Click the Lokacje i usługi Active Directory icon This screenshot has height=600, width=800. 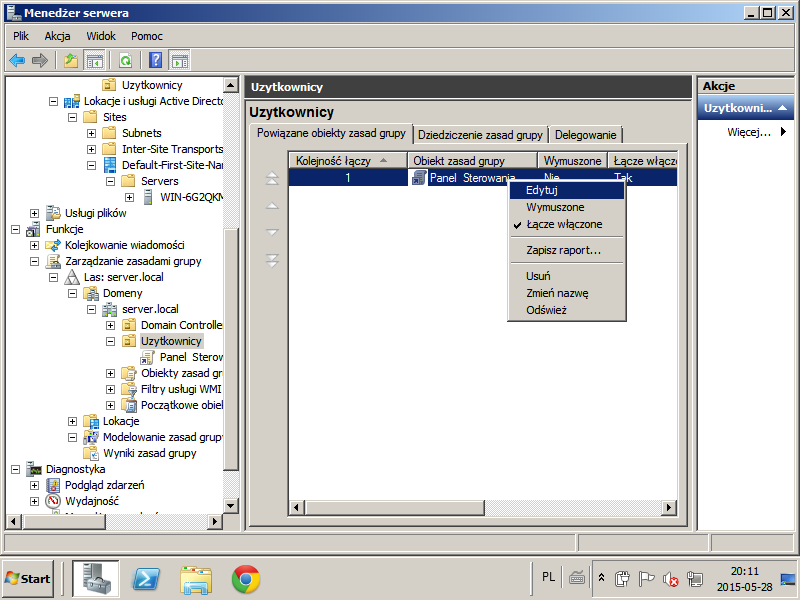(71, 101)
